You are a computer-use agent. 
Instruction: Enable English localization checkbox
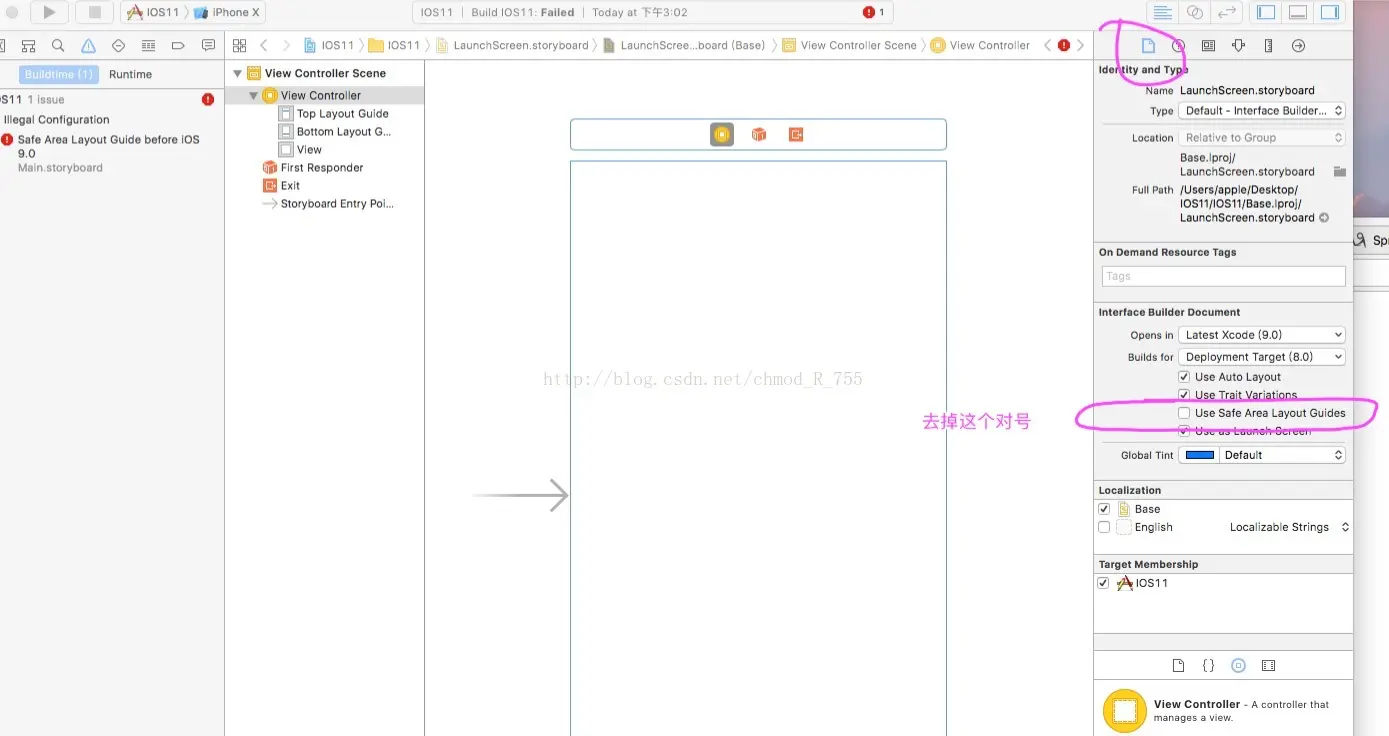(1104, 527)
